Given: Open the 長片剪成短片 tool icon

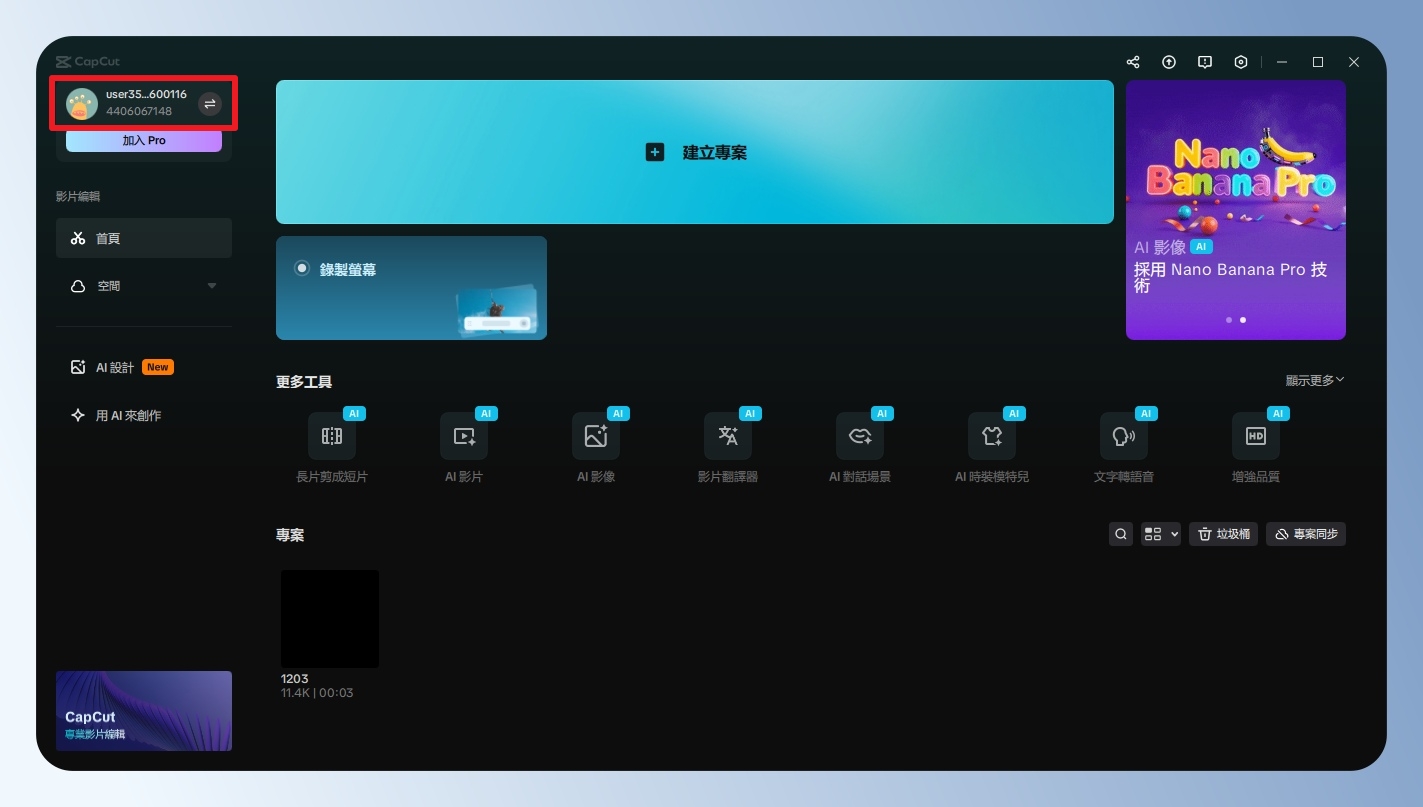Looking at the screenshot, I should tap(332, 436).
